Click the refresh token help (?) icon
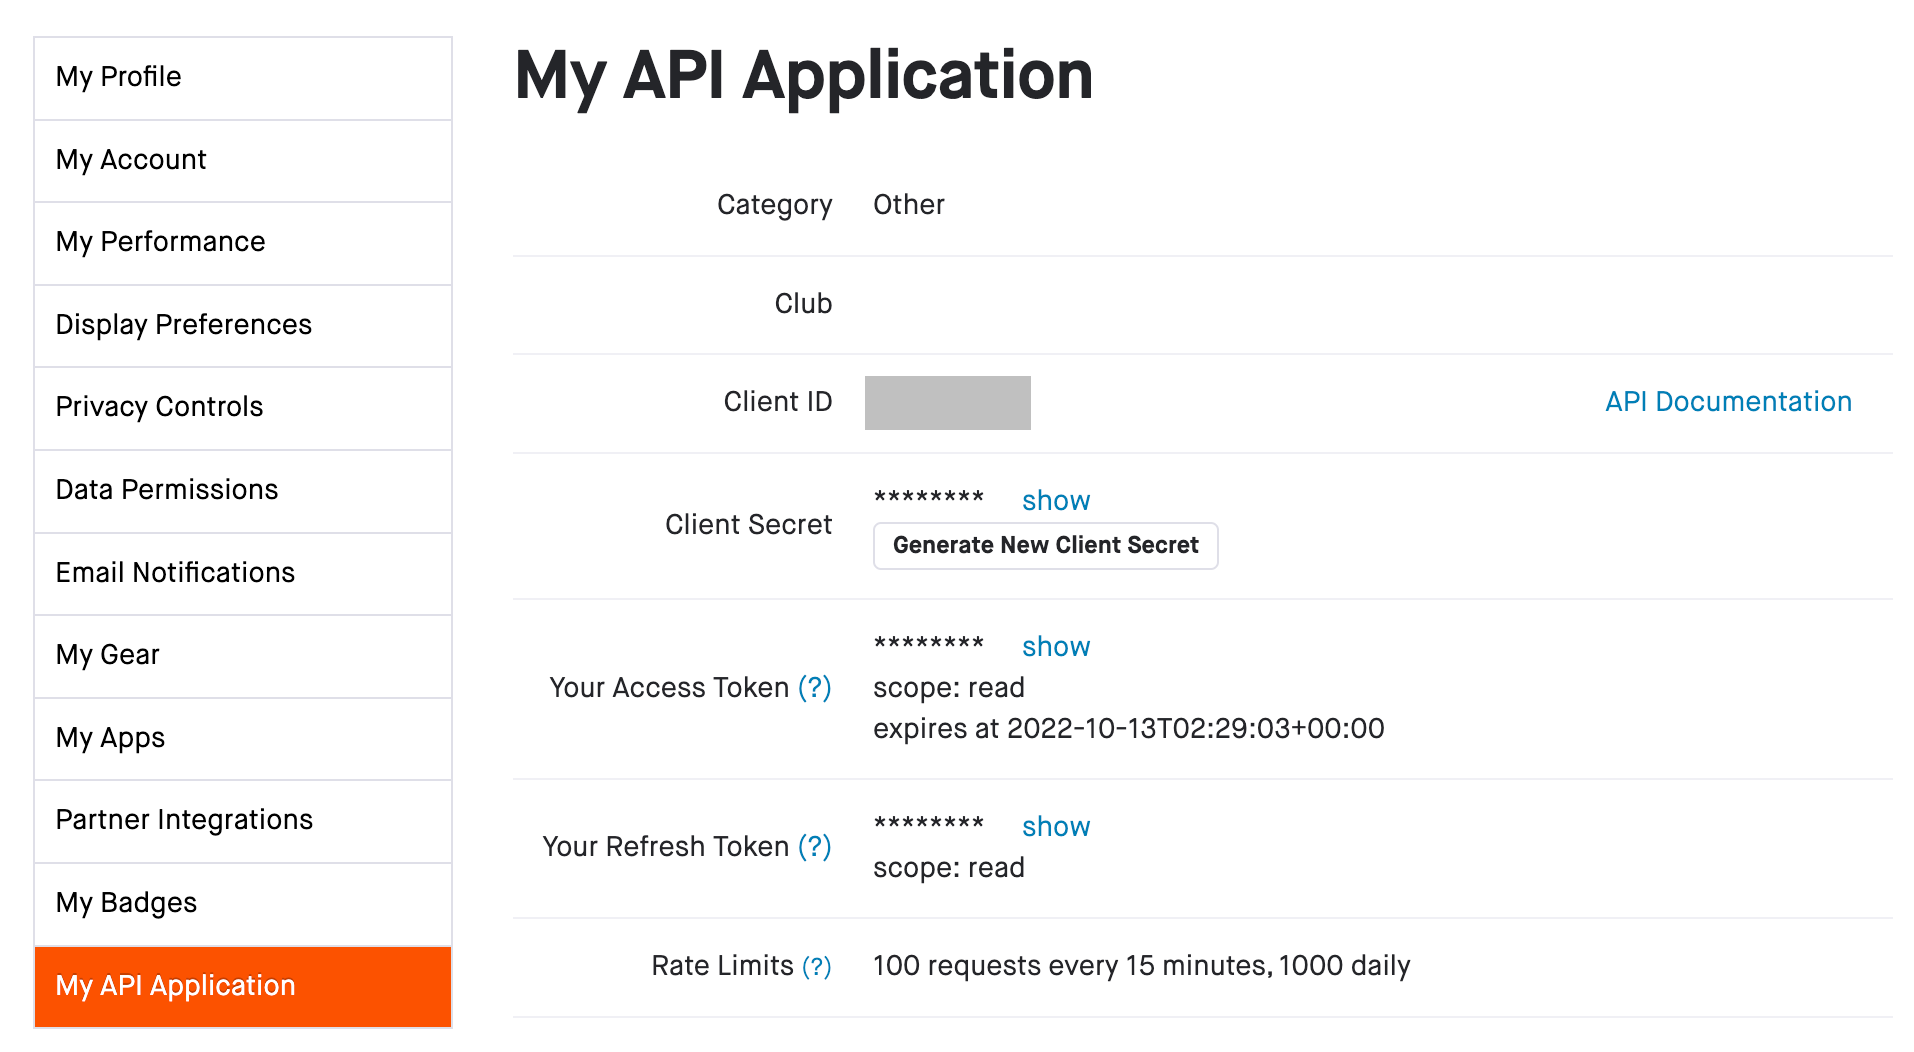The height and width of the screenshot is (1052, 1914). point(814,847)
